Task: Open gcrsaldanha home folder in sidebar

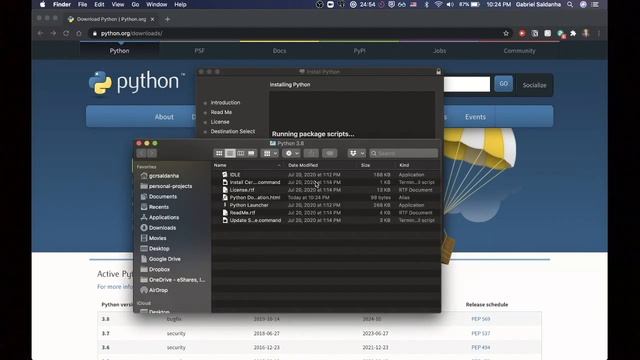Action: coord(164,176)
